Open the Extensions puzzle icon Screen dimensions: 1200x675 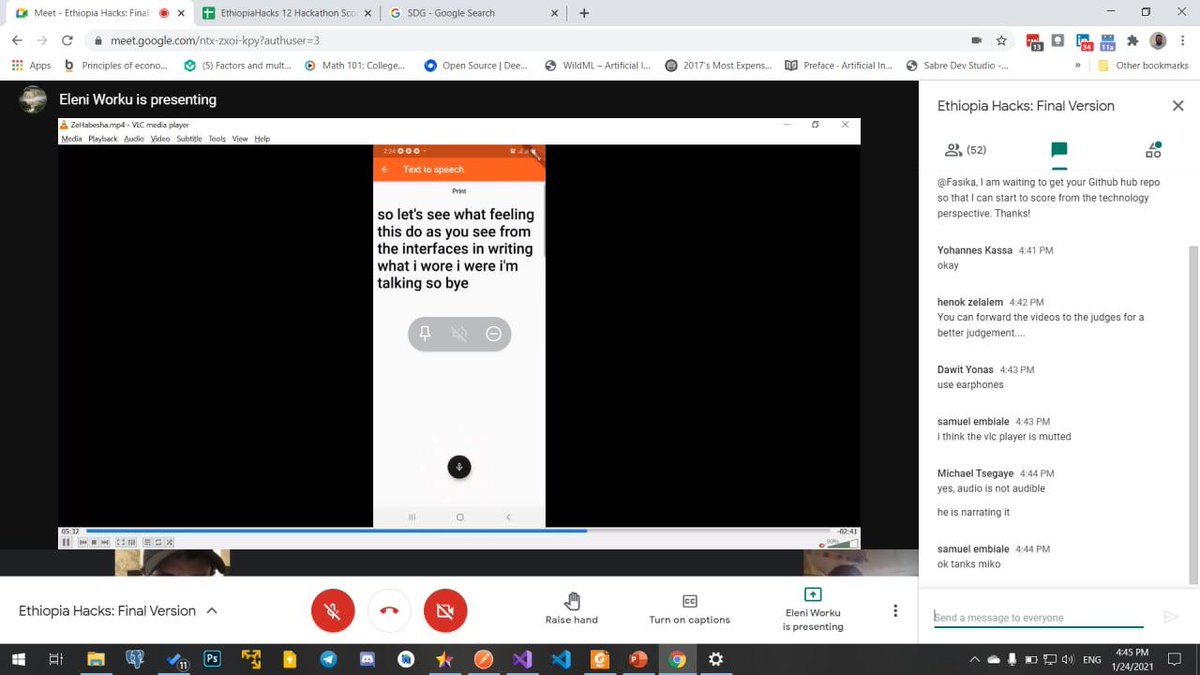point(1132,41)
